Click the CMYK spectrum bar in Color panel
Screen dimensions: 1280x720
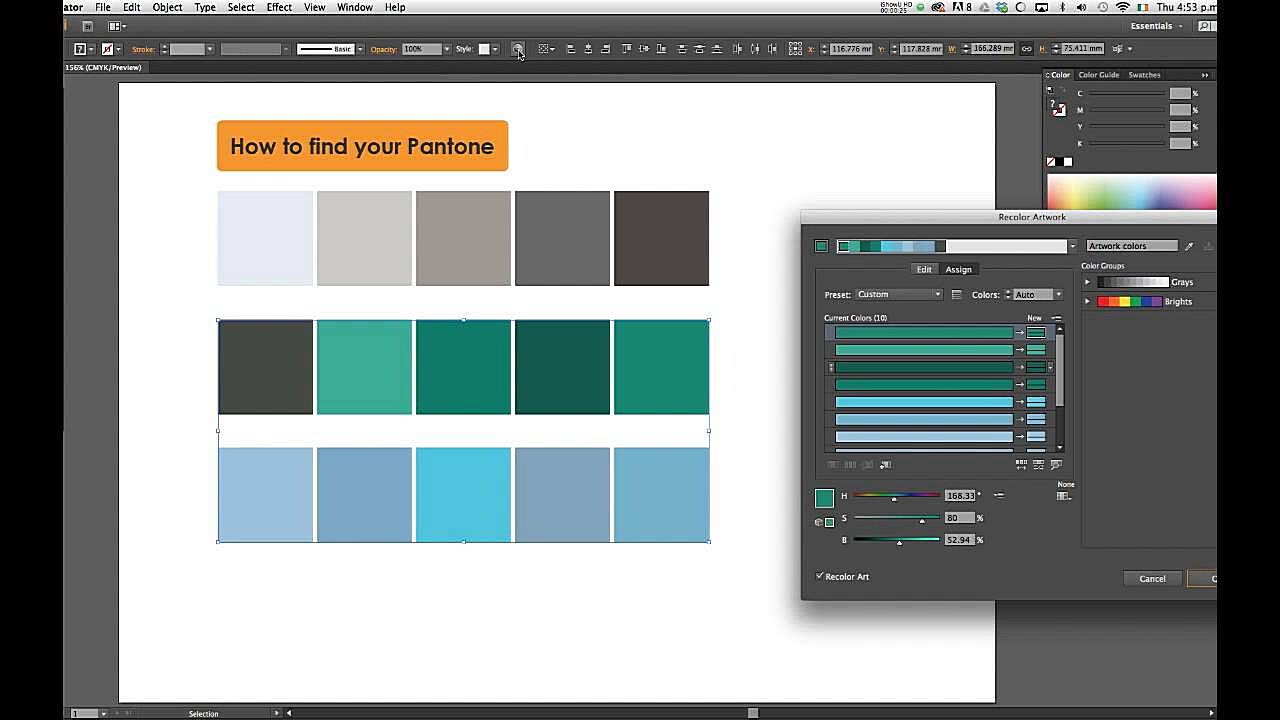[1131, 191]
